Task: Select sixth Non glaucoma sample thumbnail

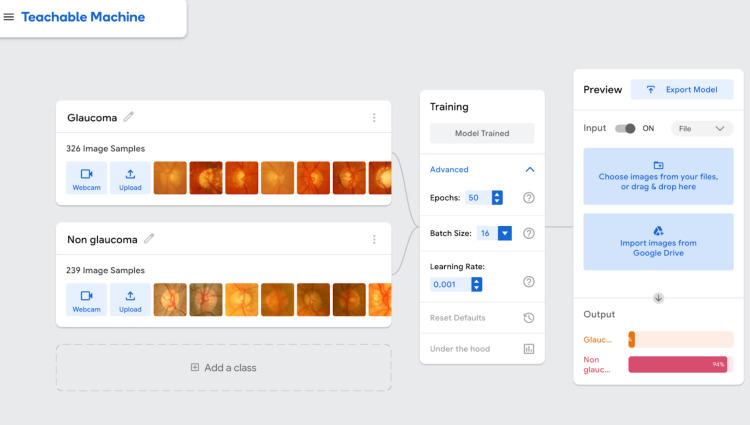Action: coord(349,300)
